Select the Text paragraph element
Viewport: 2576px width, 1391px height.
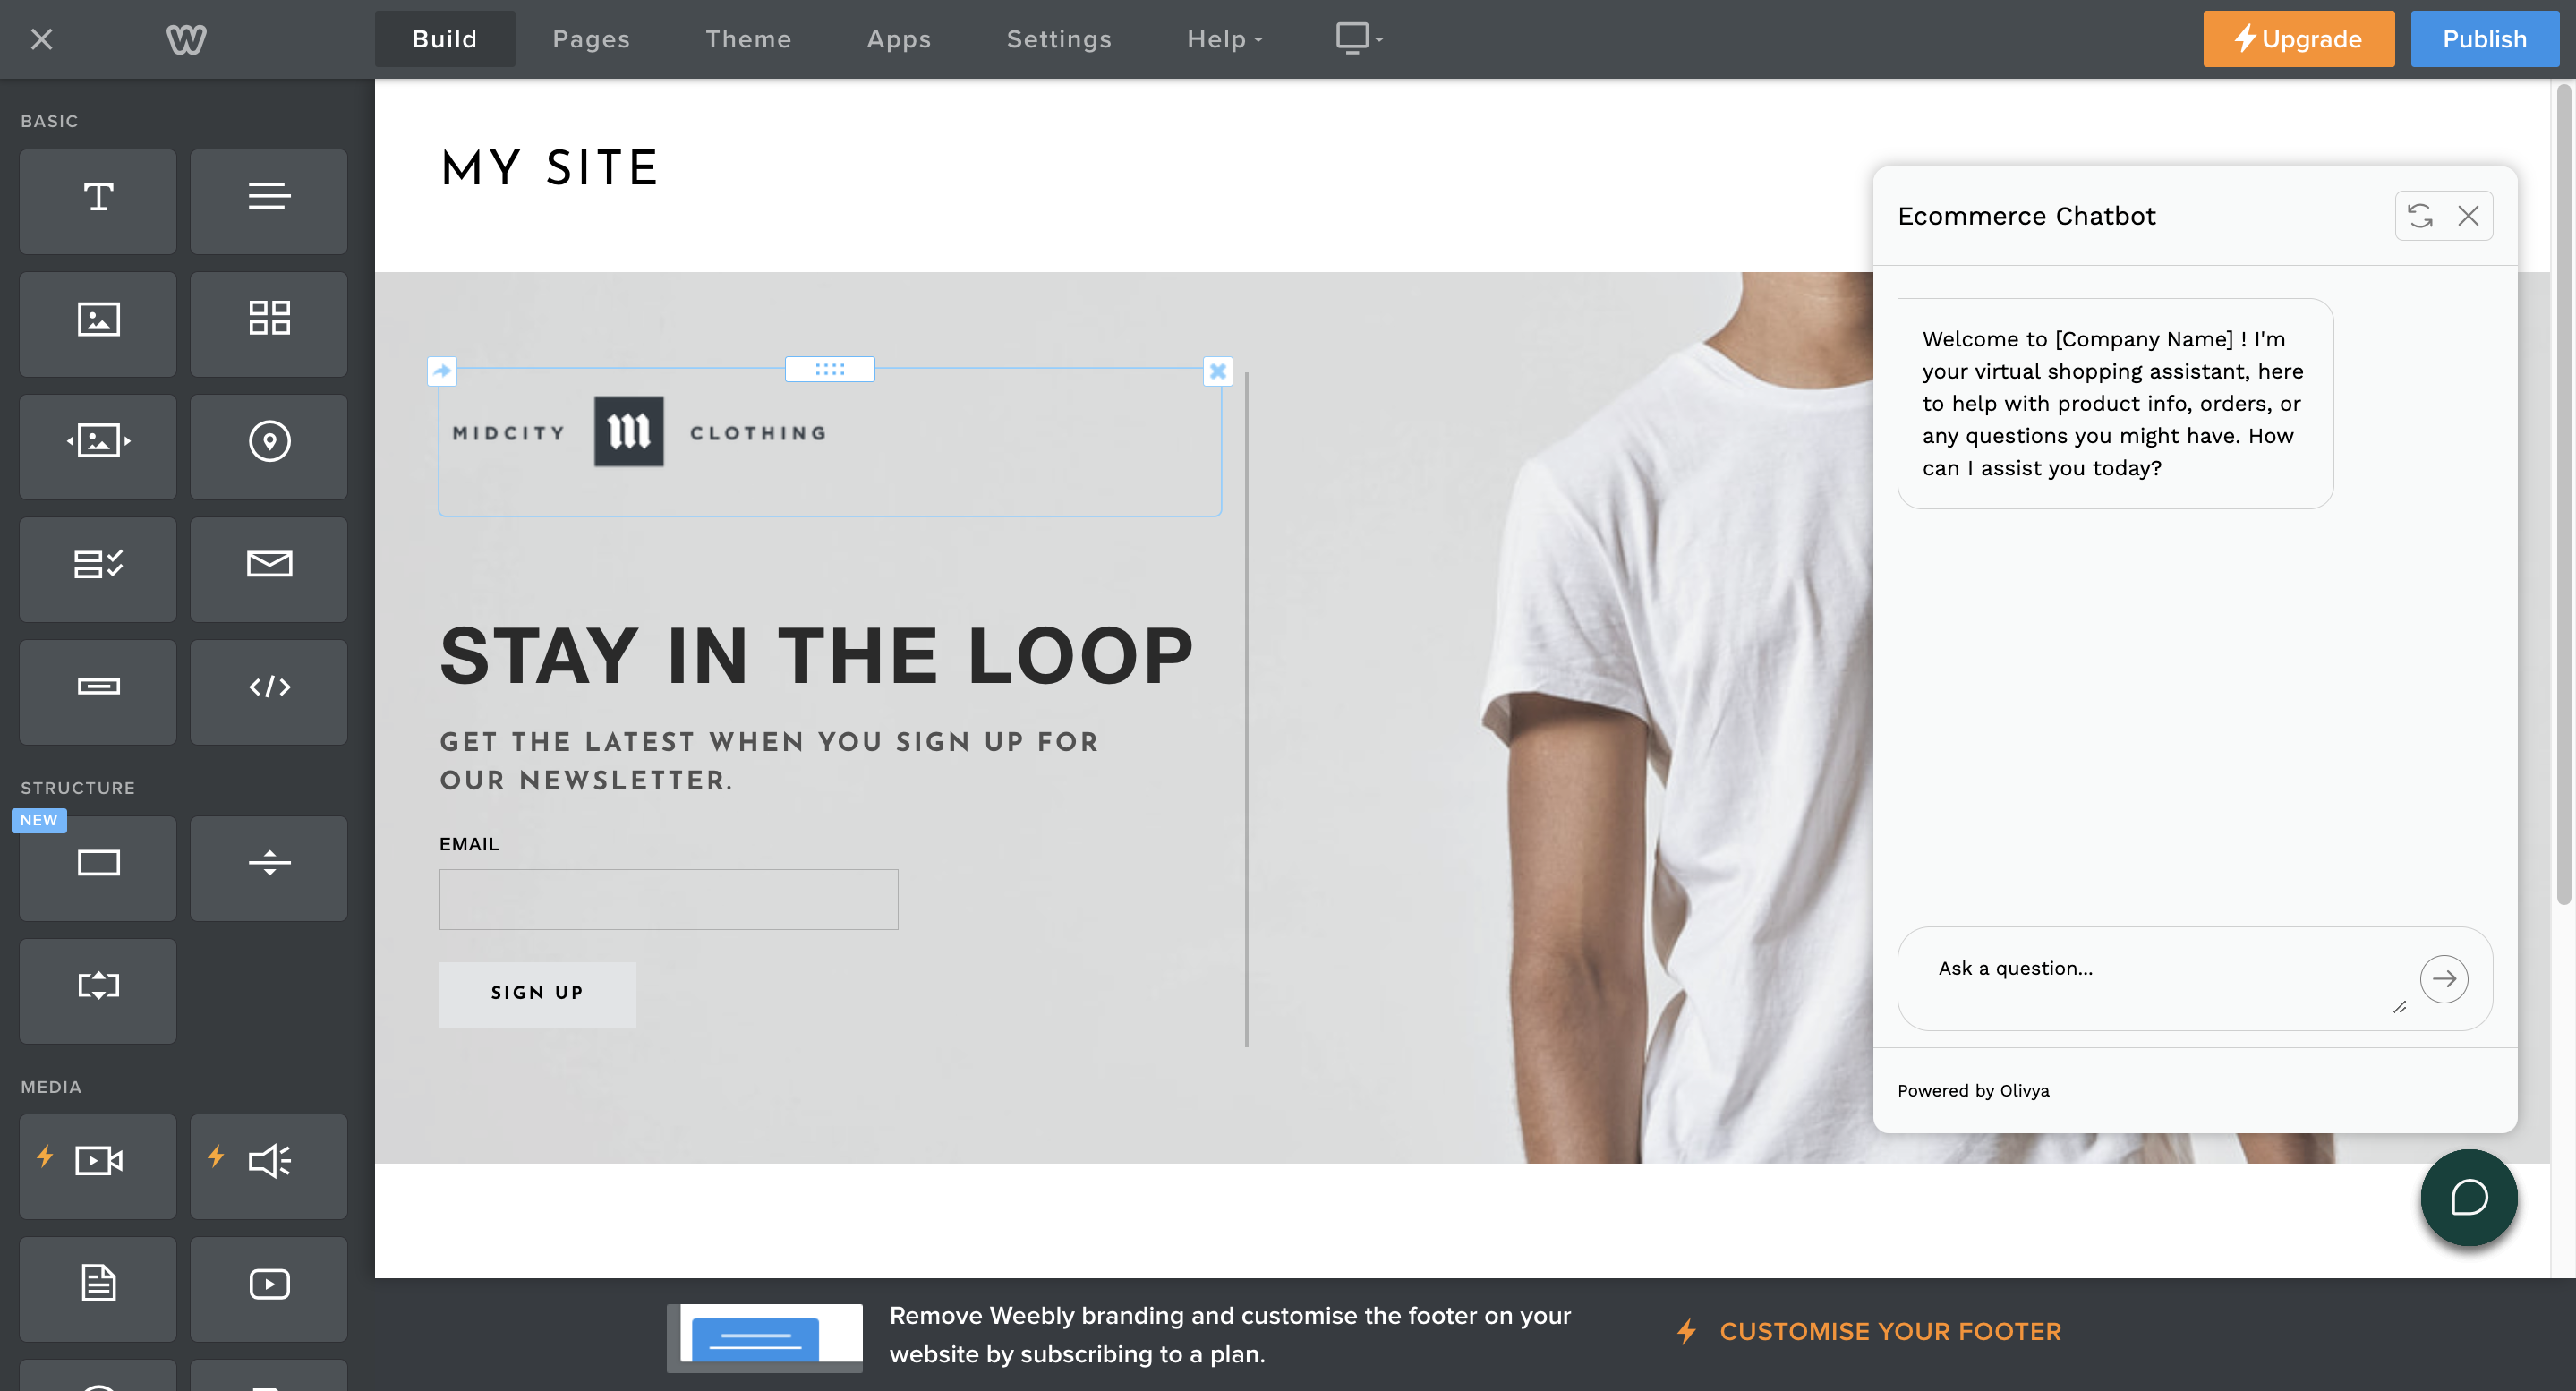point(269,201)
